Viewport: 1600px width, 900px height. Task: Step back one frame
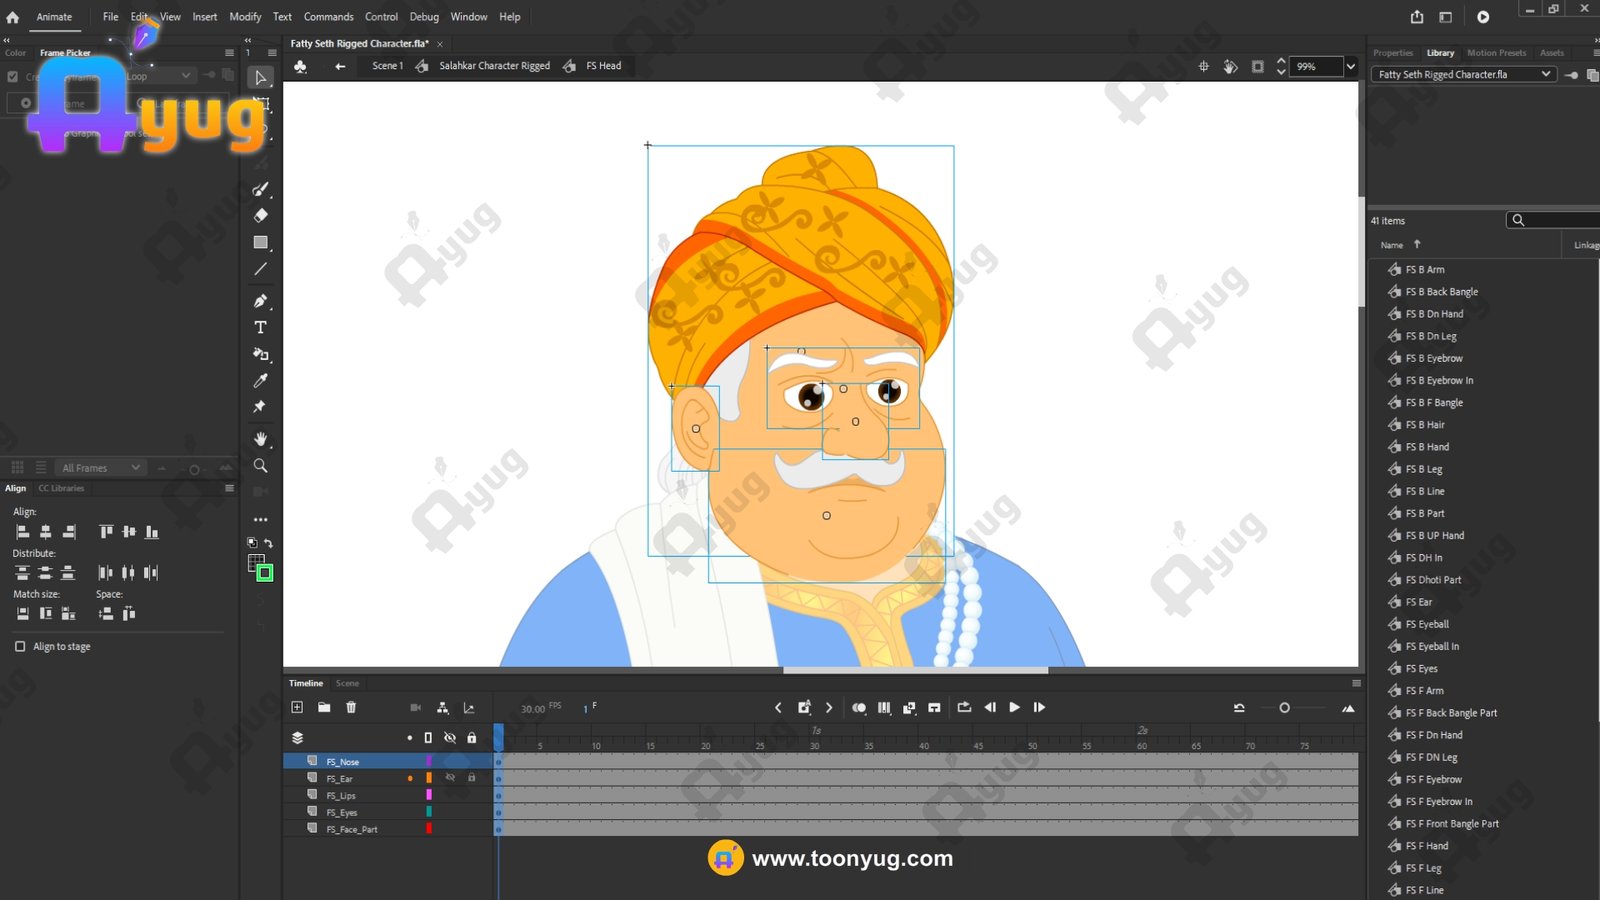click(x=990, y=707)
